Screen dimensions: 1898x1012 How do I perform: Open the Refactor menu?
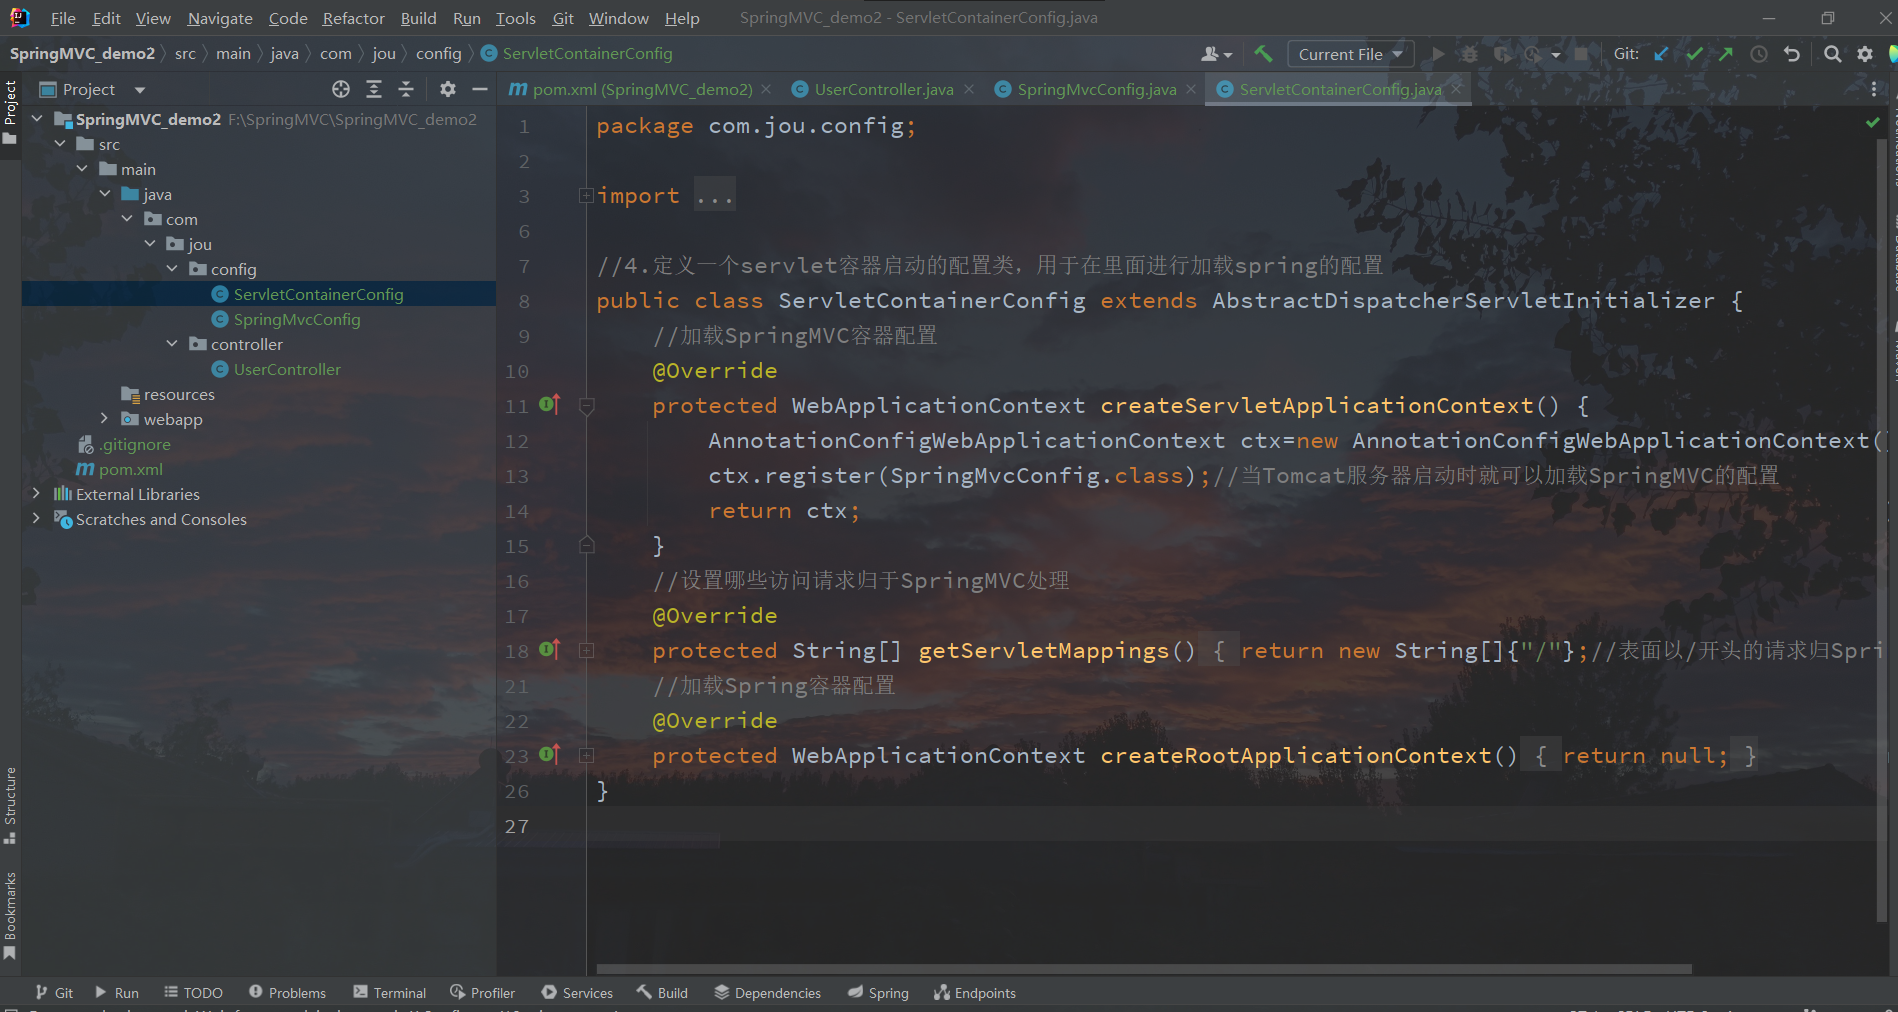353,18
